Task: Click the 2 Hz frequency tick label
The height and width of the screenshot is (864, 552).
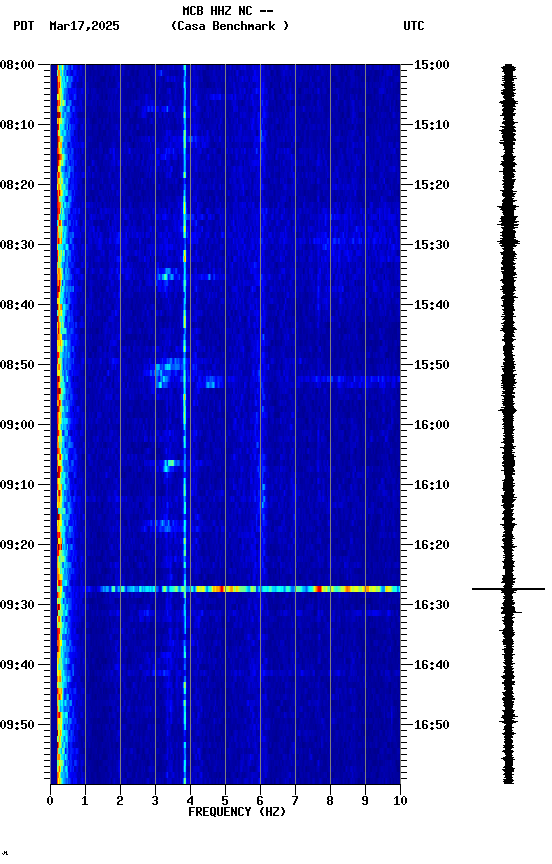Action: (120, 801)
